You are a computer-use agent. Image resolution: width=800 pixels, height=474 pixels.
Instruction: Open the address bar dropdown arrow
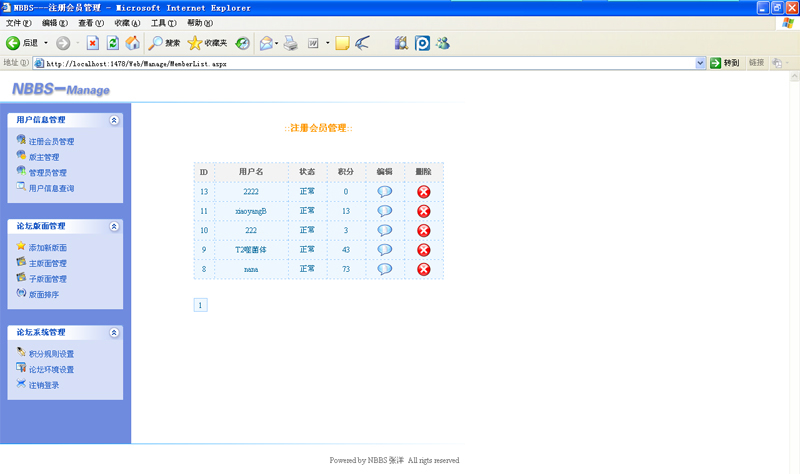700,63
